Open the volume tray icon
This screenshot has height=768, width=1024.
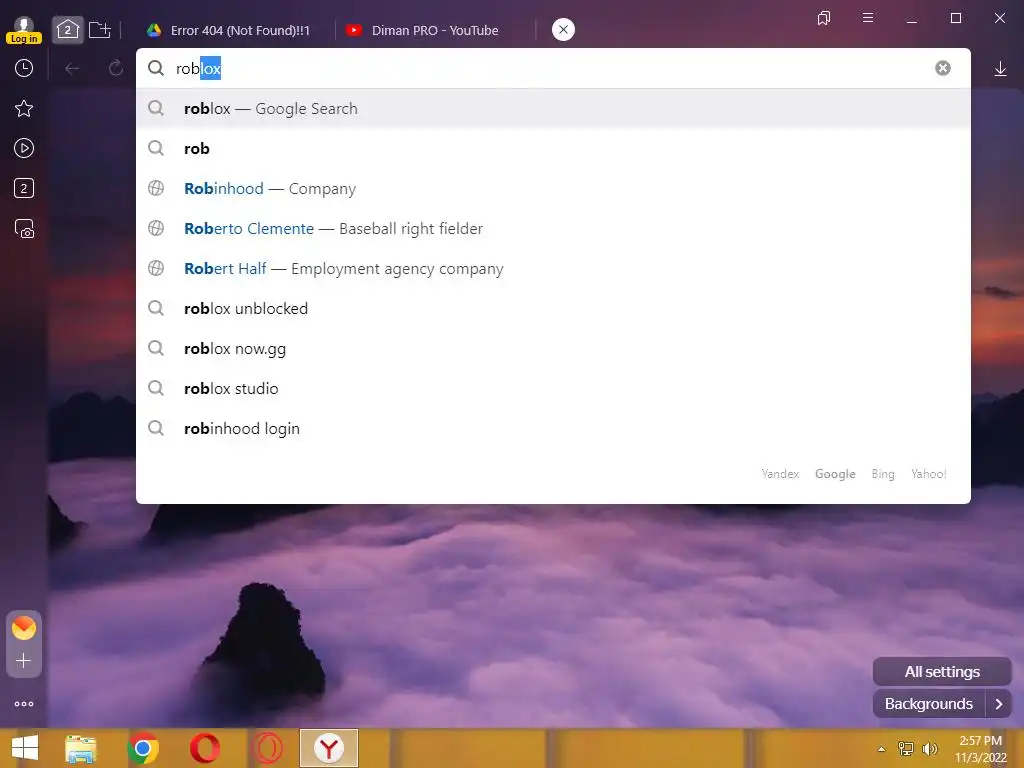929,749
